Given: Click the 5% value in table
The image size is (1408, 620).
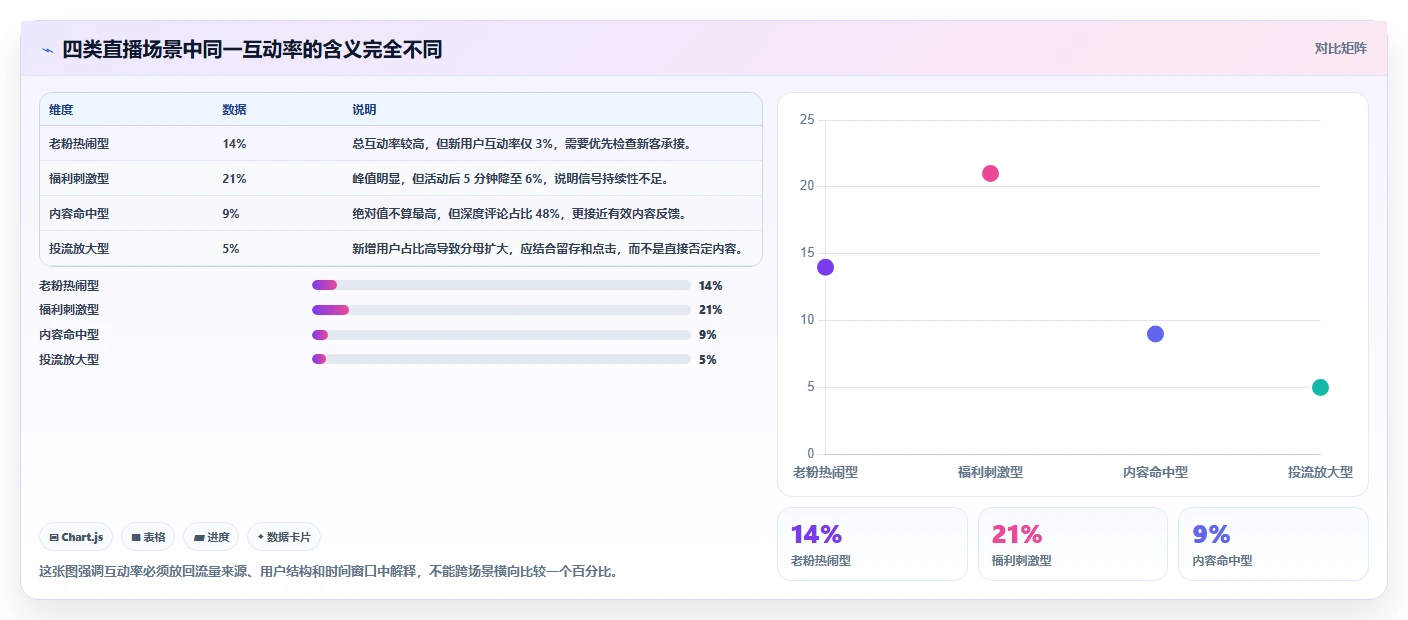Looking at the screenshot, I should 231,249.
